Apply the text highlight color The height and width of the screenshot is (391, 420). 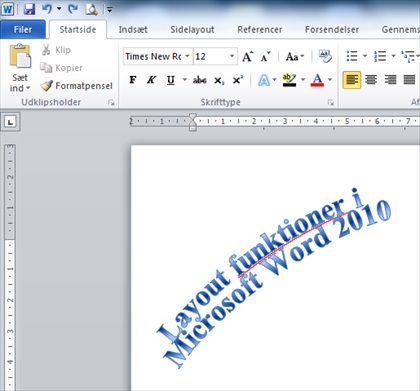[x=289, y=80]
